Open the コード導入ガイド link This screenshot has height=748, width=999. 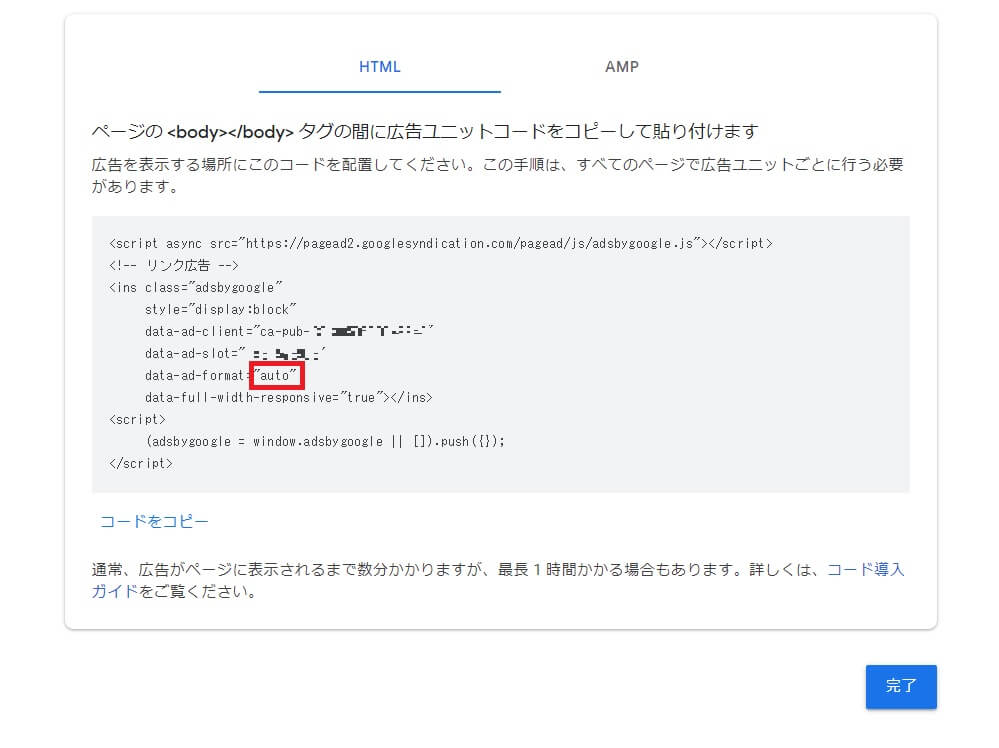[x=865, y=570]
